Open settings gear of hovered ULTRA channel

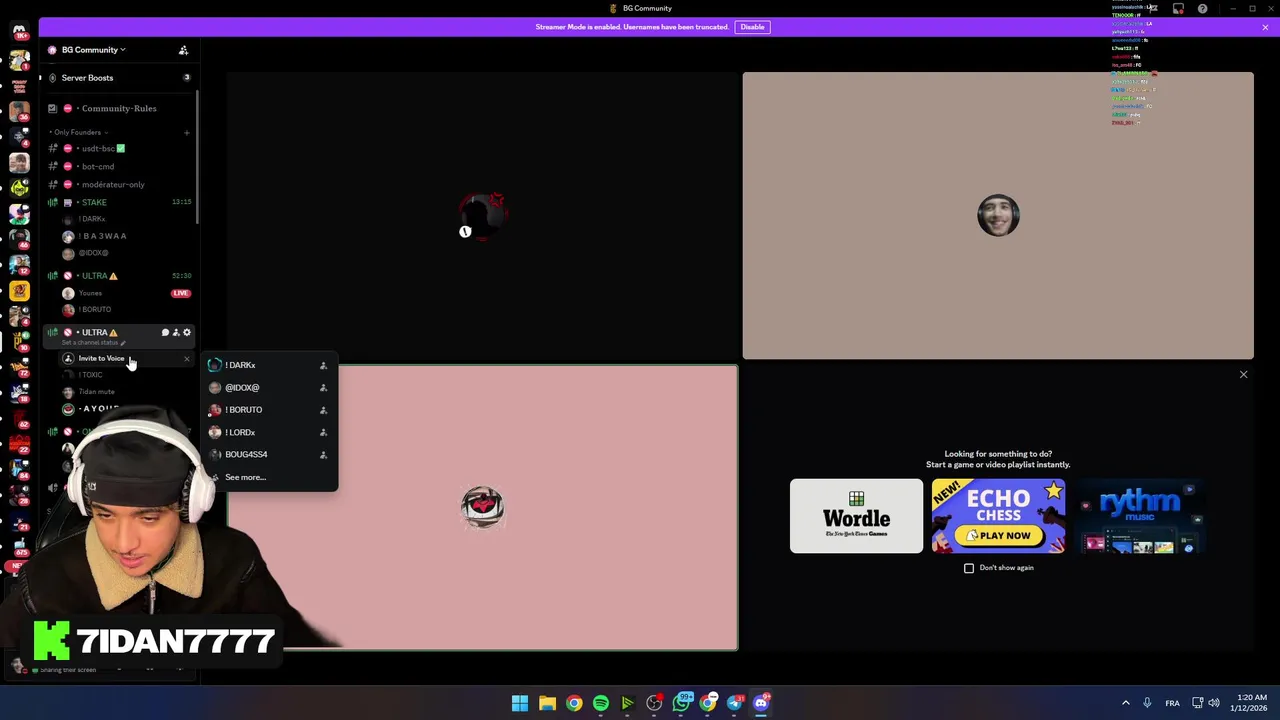186,332
